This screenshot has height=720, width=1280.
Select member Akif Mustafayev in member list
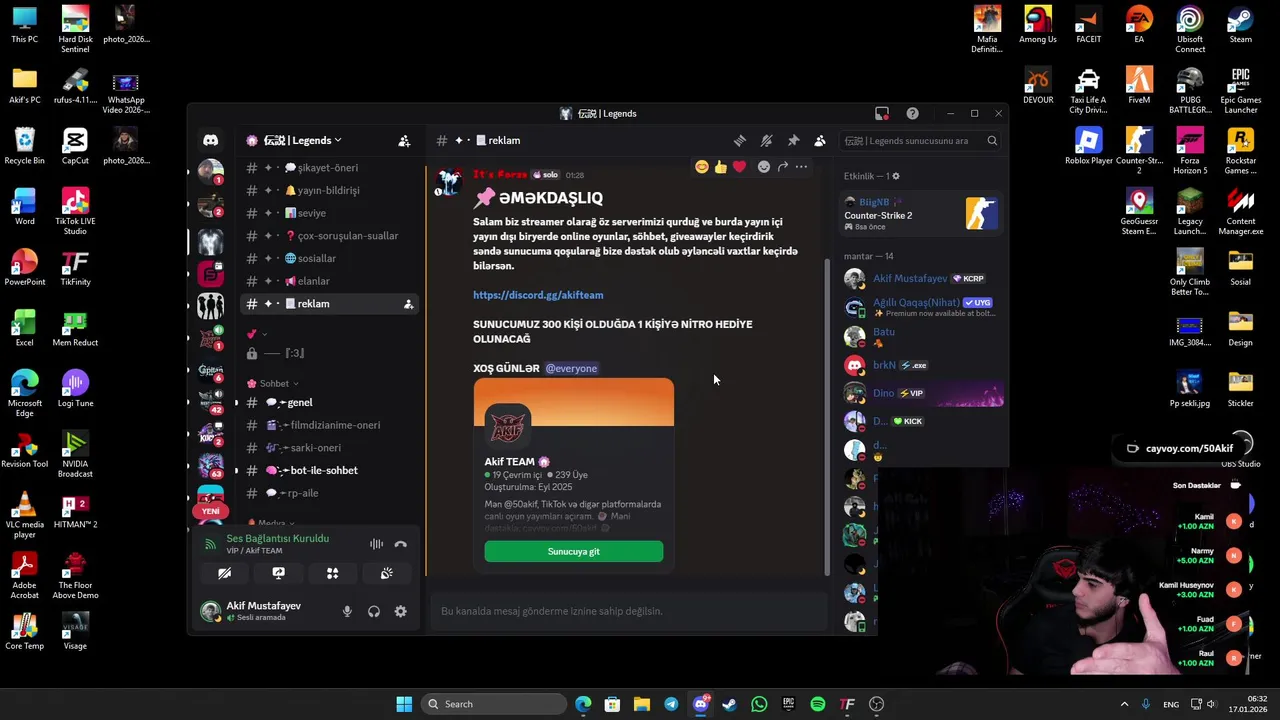(921, 279)
